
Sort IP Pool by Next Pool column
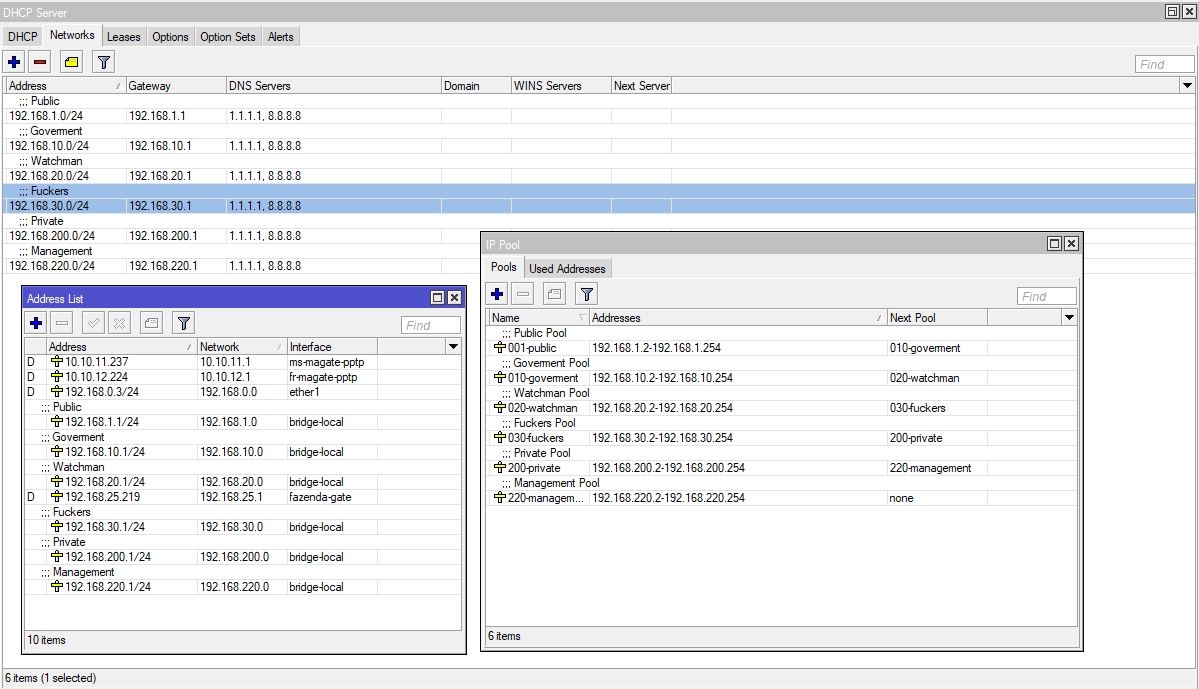937,317
